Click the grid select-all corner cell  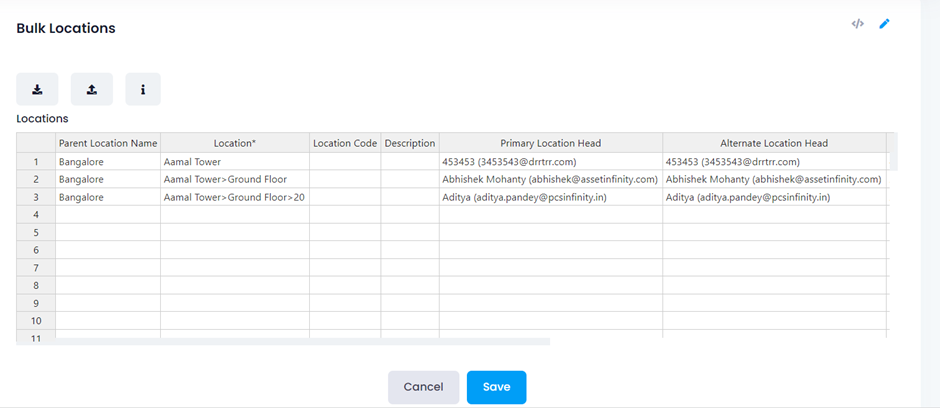coord(36,143)
